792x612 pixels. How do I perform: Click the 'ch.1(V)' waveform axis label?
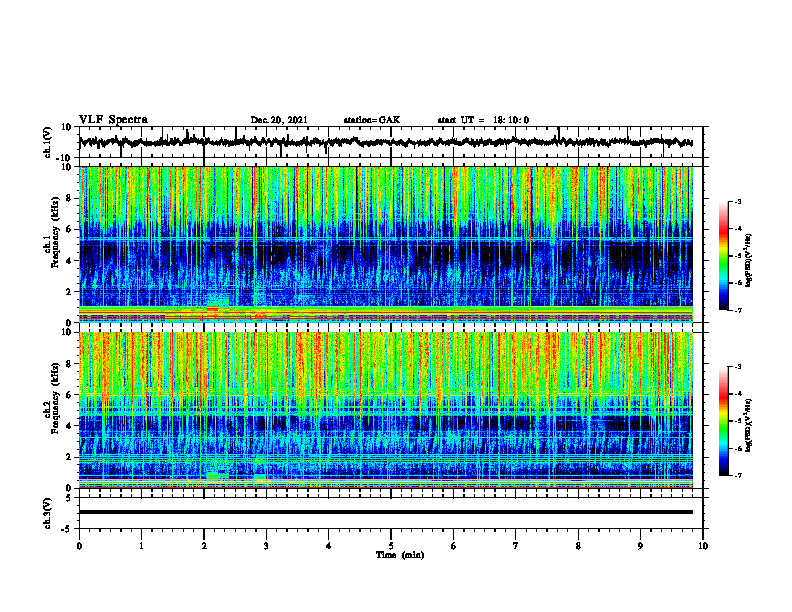point(48,142)
